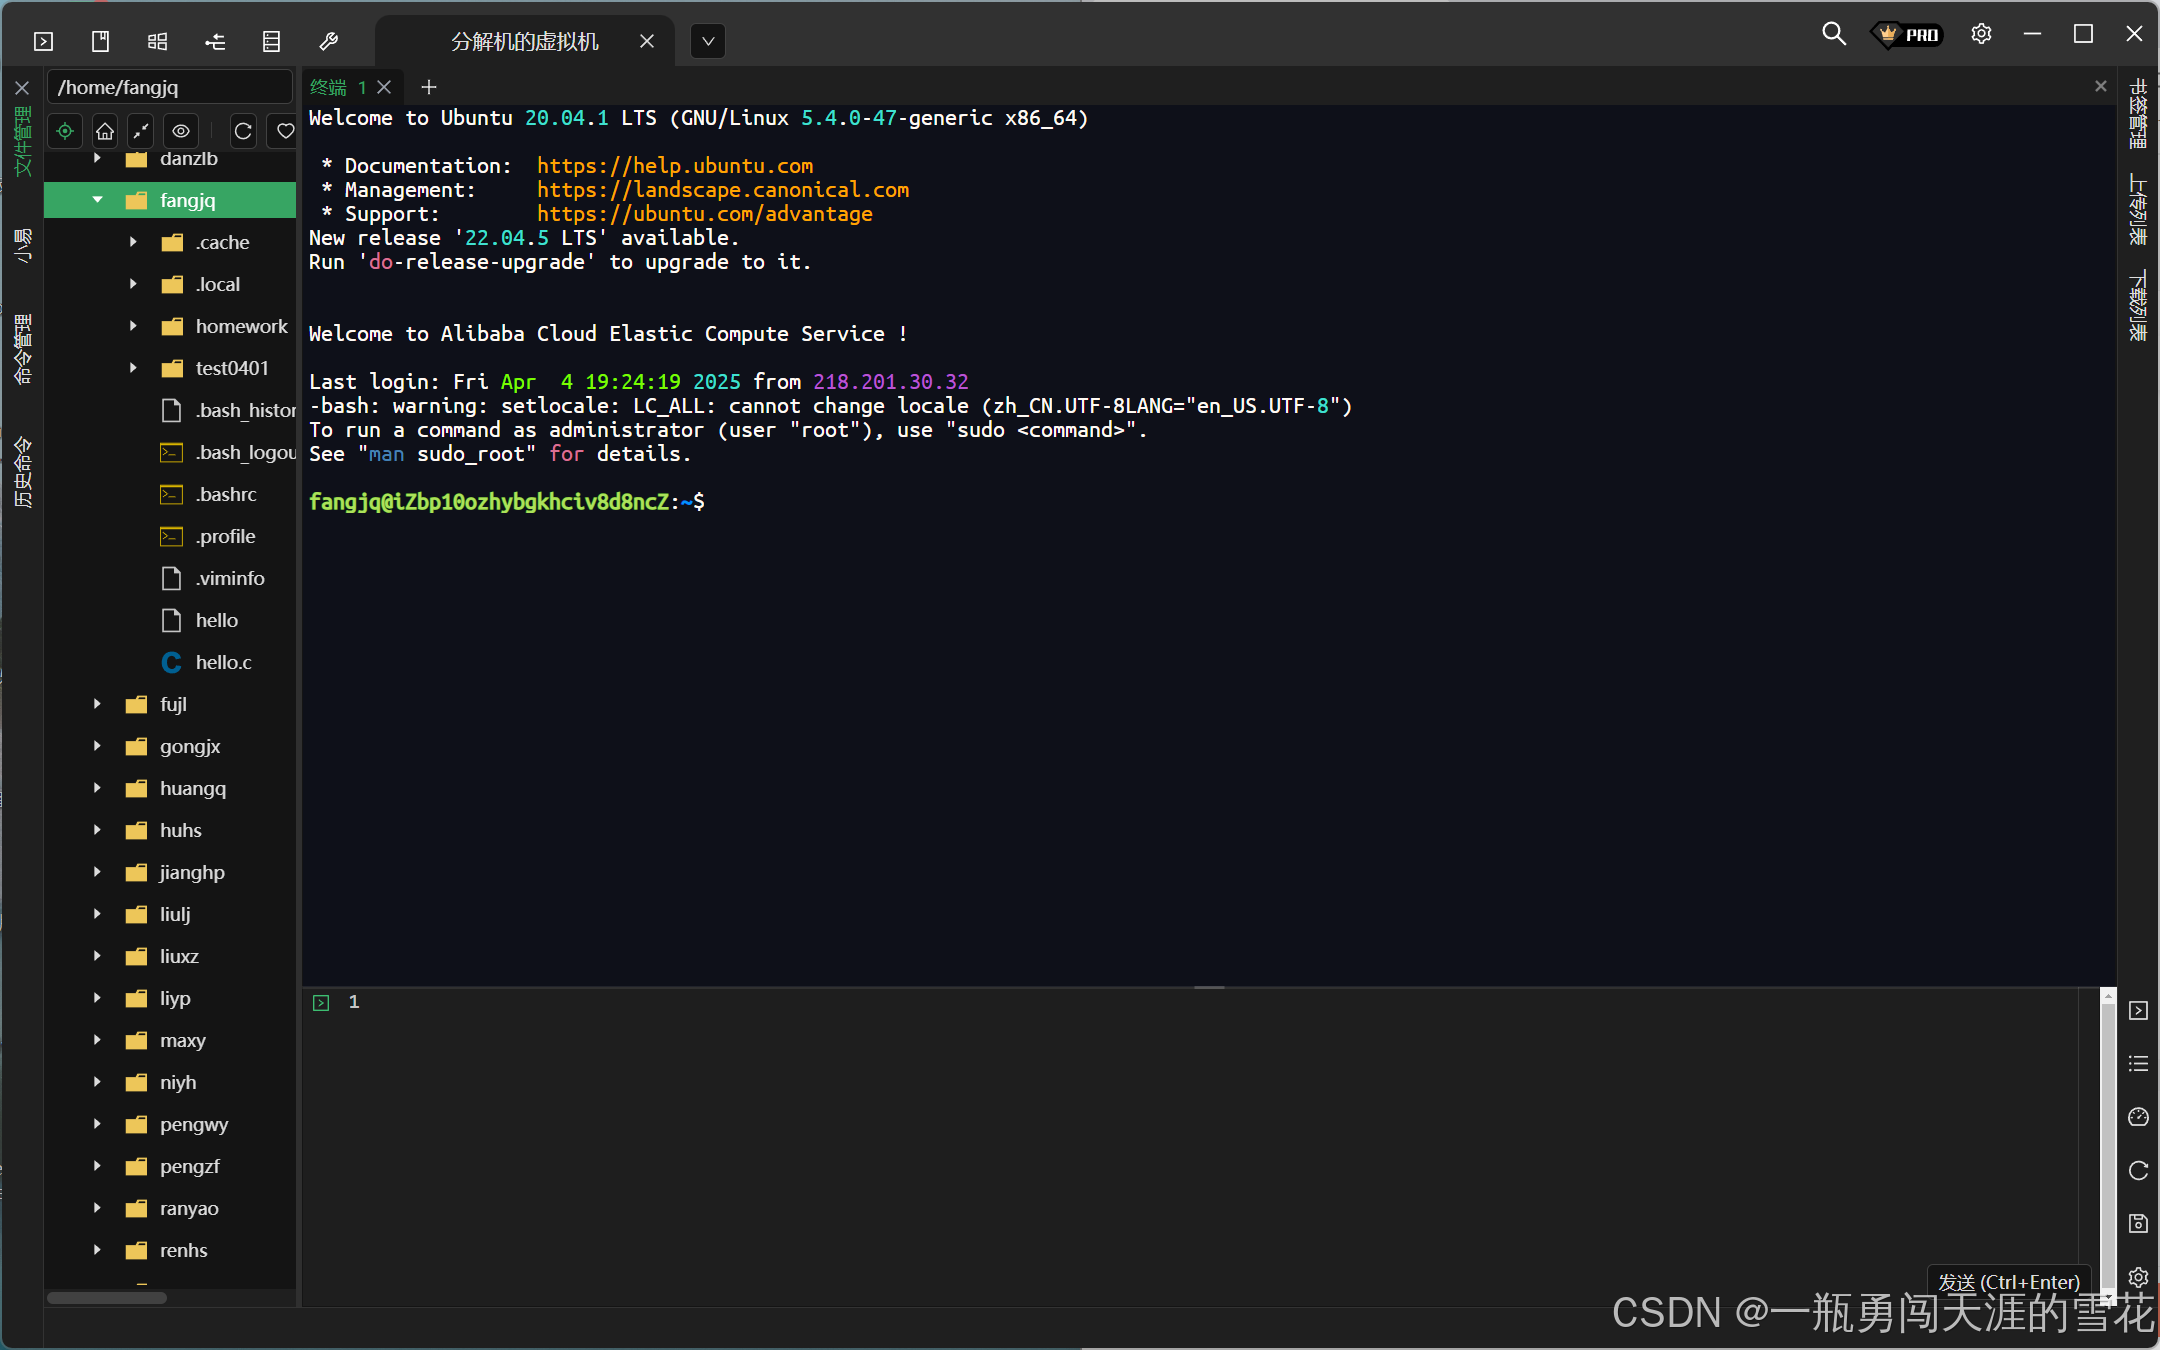This screenshot has width=2160, height=1350.
Task: Click the bullet list icon beside command editor
Action: [x=2138, y=1063]
